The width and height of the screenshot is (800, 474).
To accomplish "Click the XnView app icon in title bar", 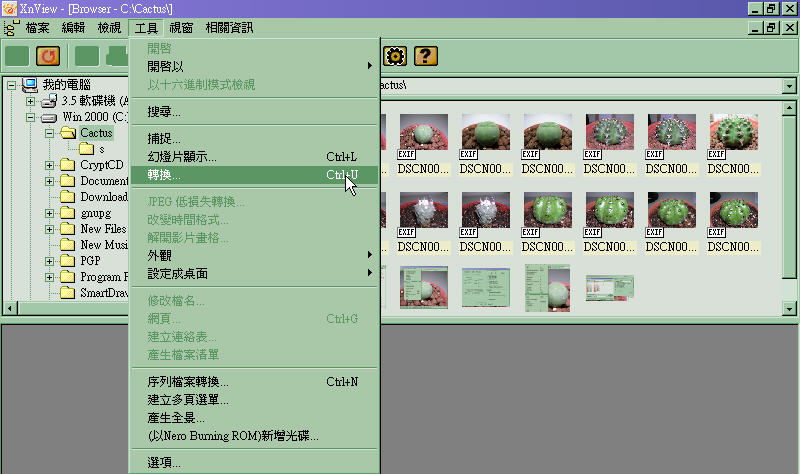I will tap(9, 9).
